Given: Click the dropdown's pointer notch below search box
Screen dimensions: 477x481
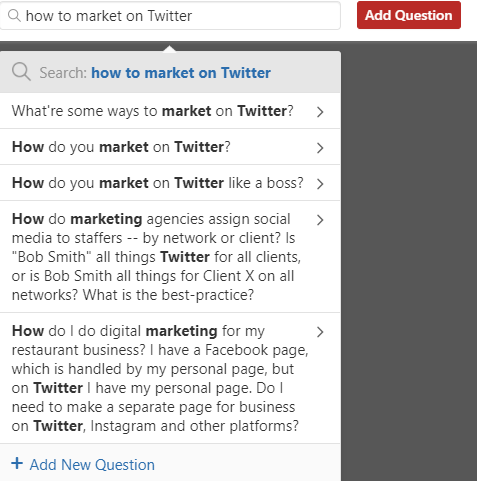Looking at the screenshot, I should (x=170, y=48).
